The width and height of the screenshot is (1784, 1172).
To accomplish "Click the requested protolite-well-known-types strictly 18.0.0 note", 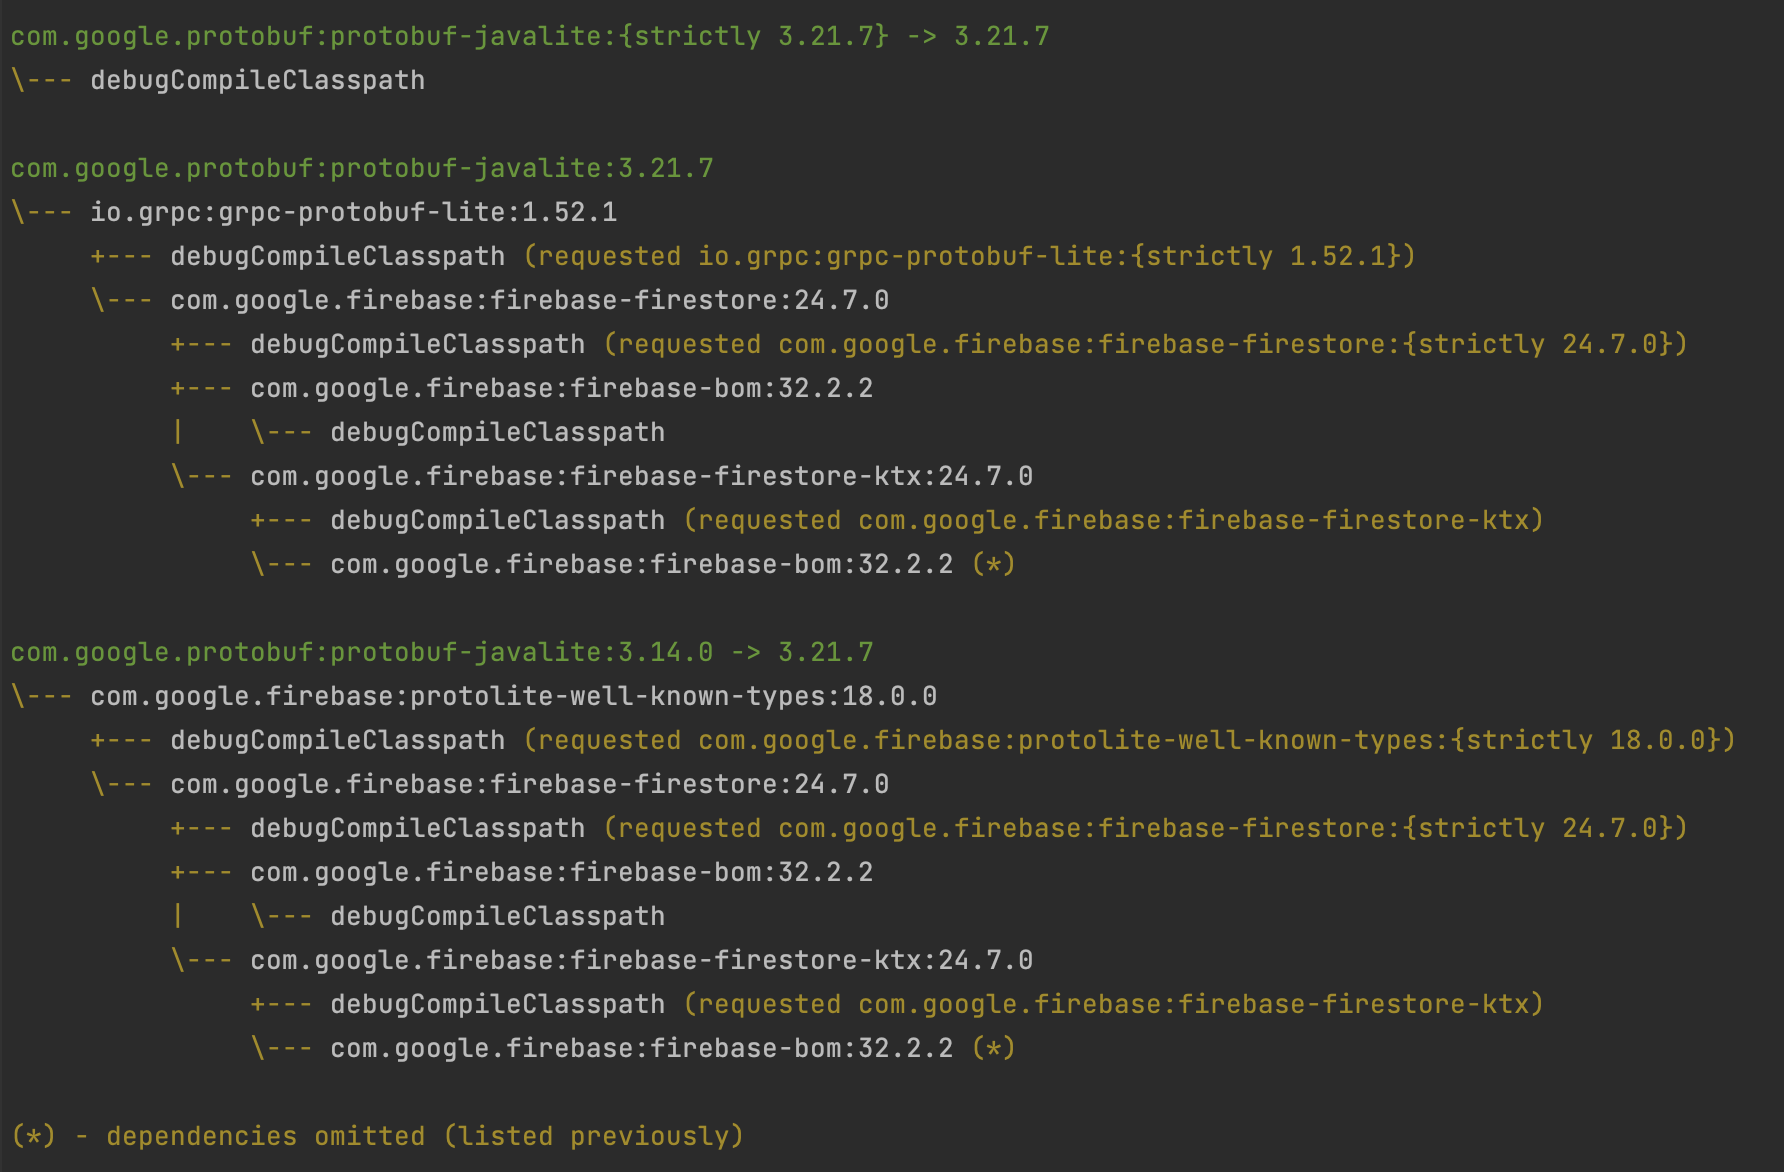I will coord(1130,740).
